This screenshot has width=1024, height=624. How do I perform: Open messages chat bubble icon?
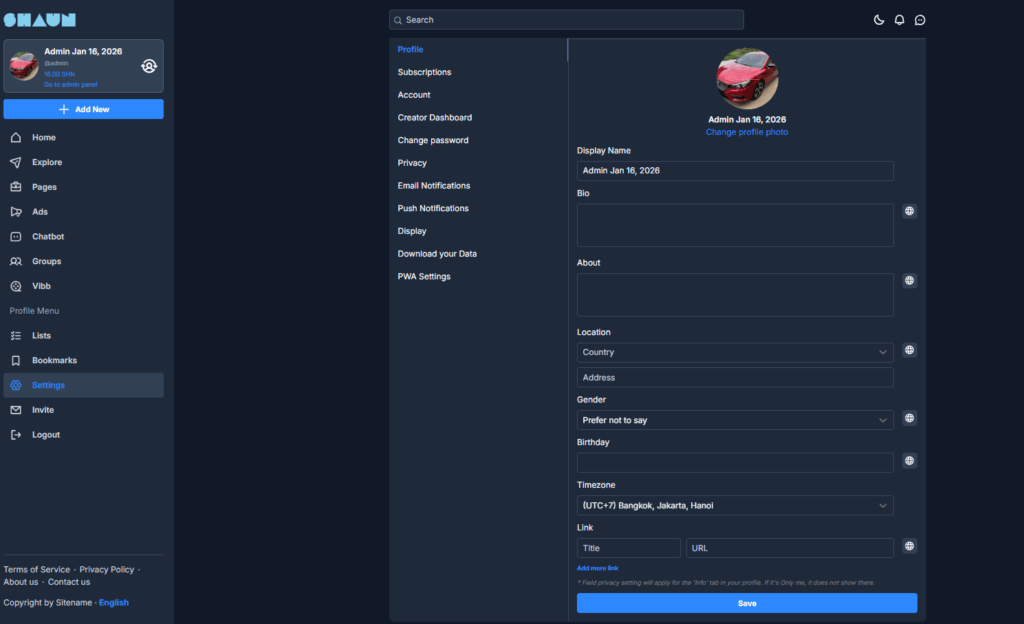[x=920, y=20]
